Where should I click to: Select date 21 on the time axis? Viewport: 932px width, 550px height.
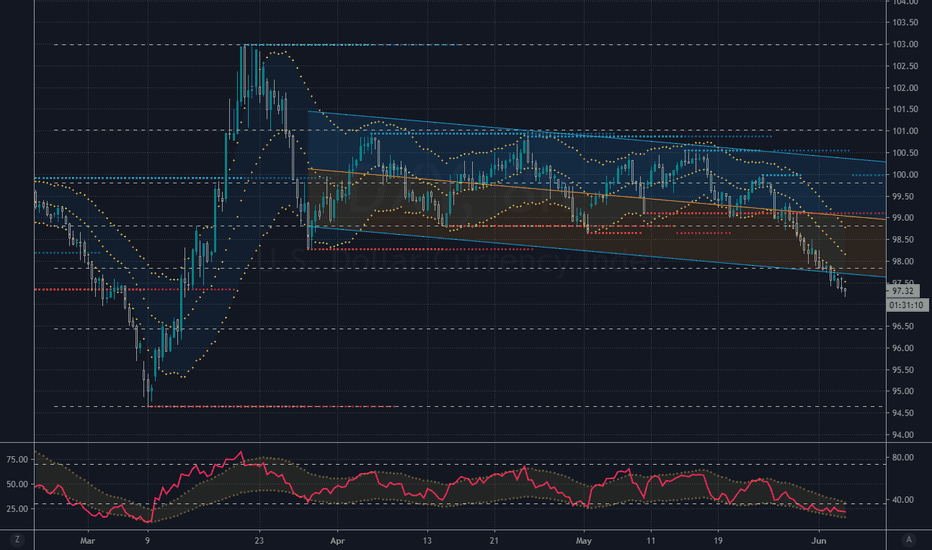[x=494, y=541]
